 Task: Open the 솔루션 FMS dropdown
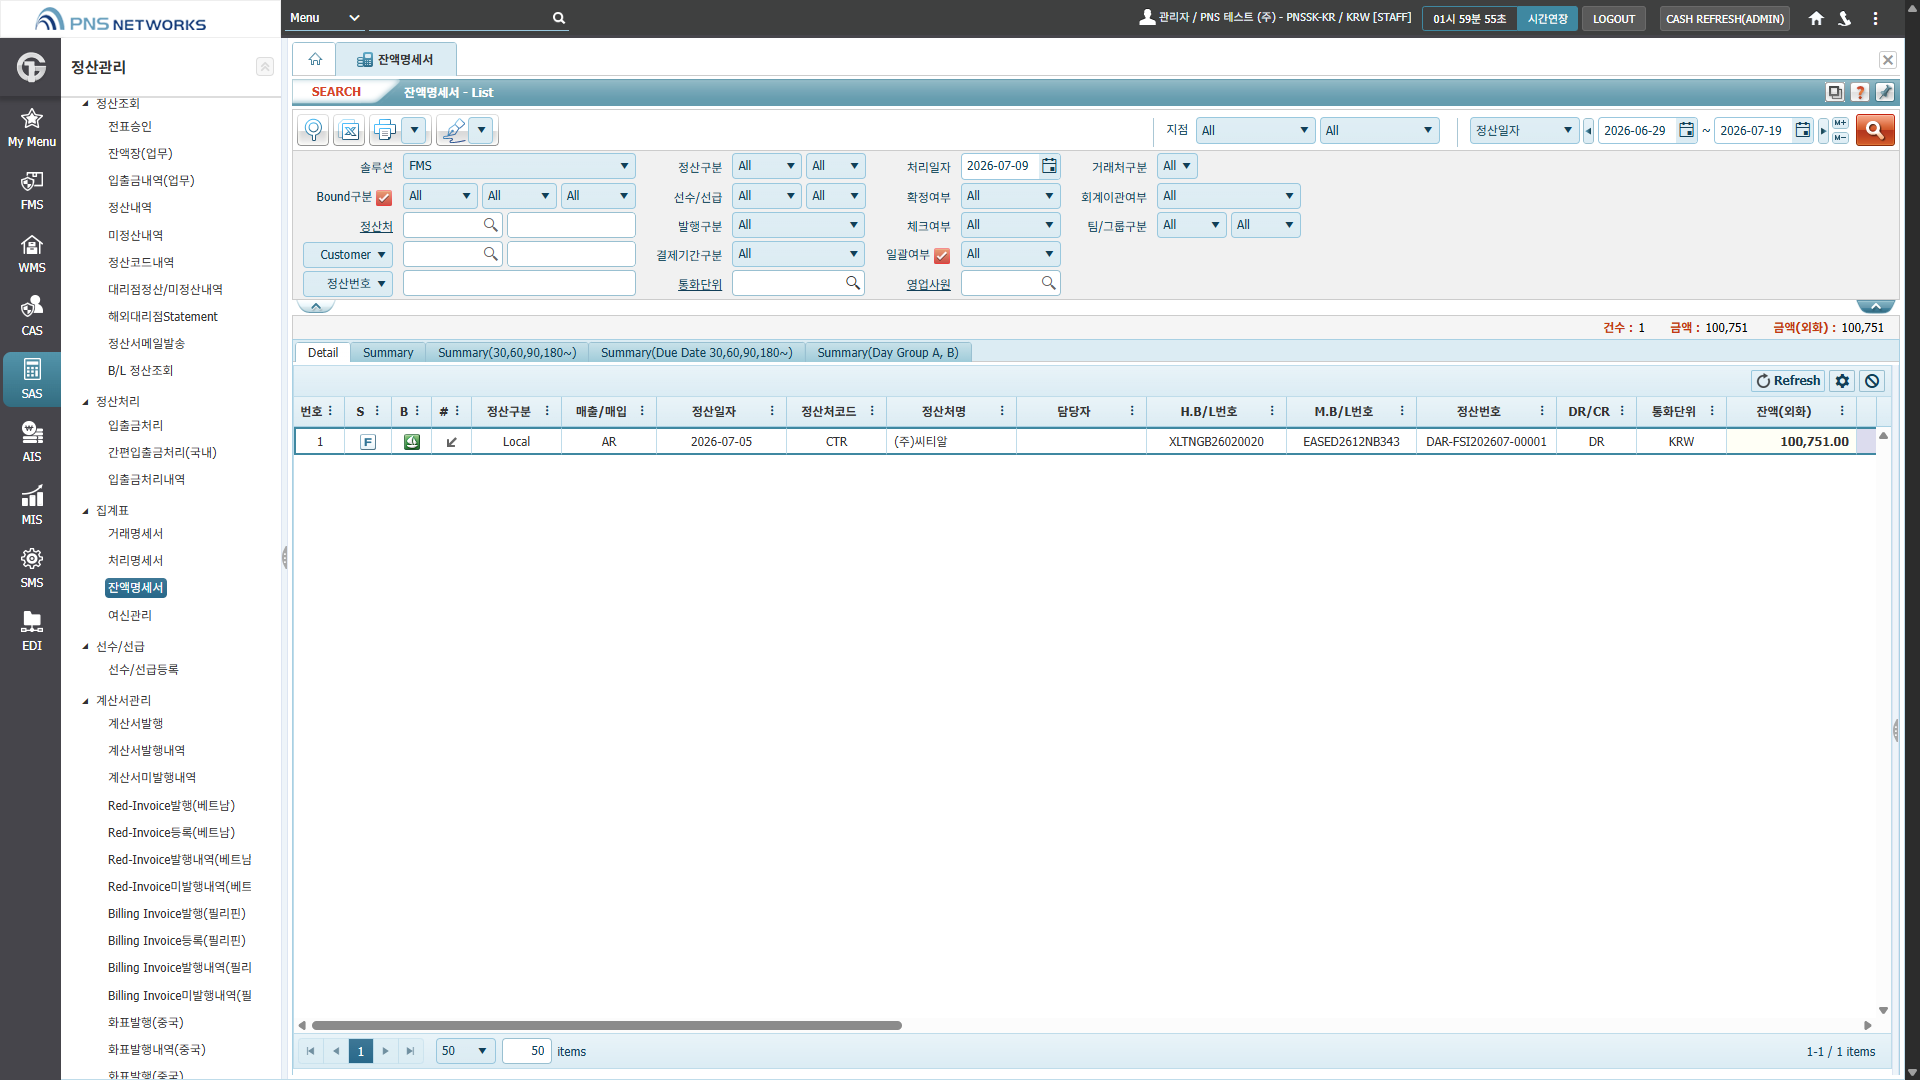[519, 166]
